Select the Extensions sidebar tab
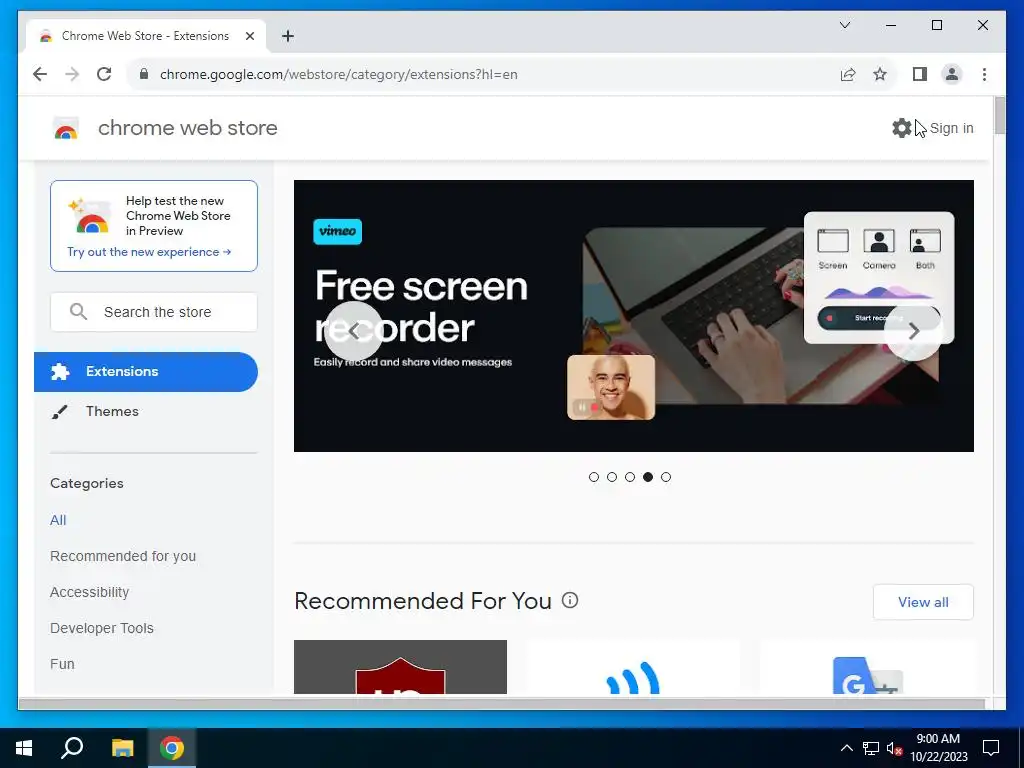The image size is (1024, 768). (x=146, y=372)
